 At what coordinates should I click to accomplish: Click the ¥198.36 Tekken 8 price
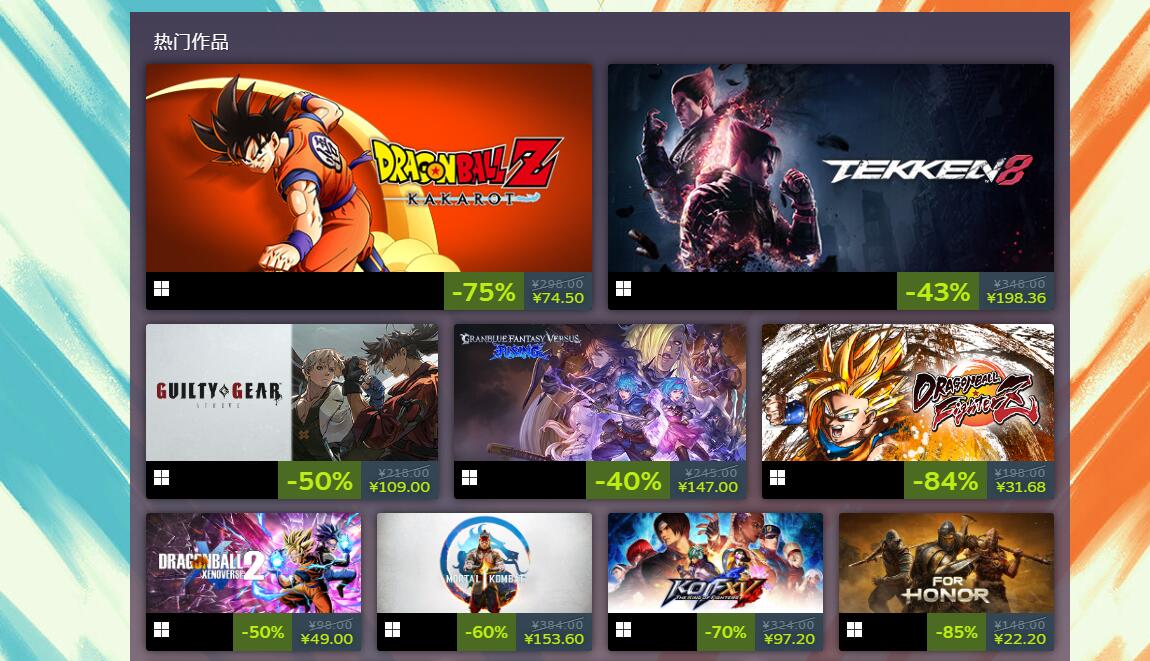(1016, 298)
